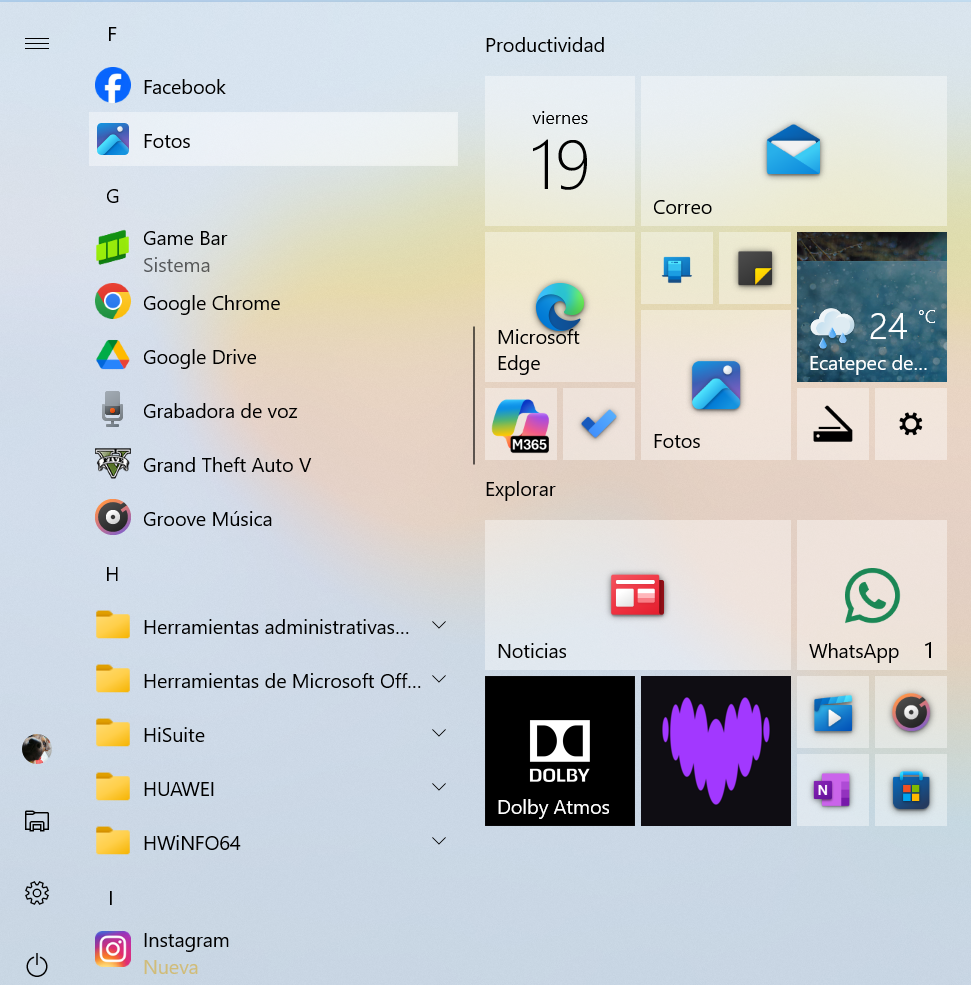Launch Facebook from the app list
971x985 pixels.
[273, 86]
